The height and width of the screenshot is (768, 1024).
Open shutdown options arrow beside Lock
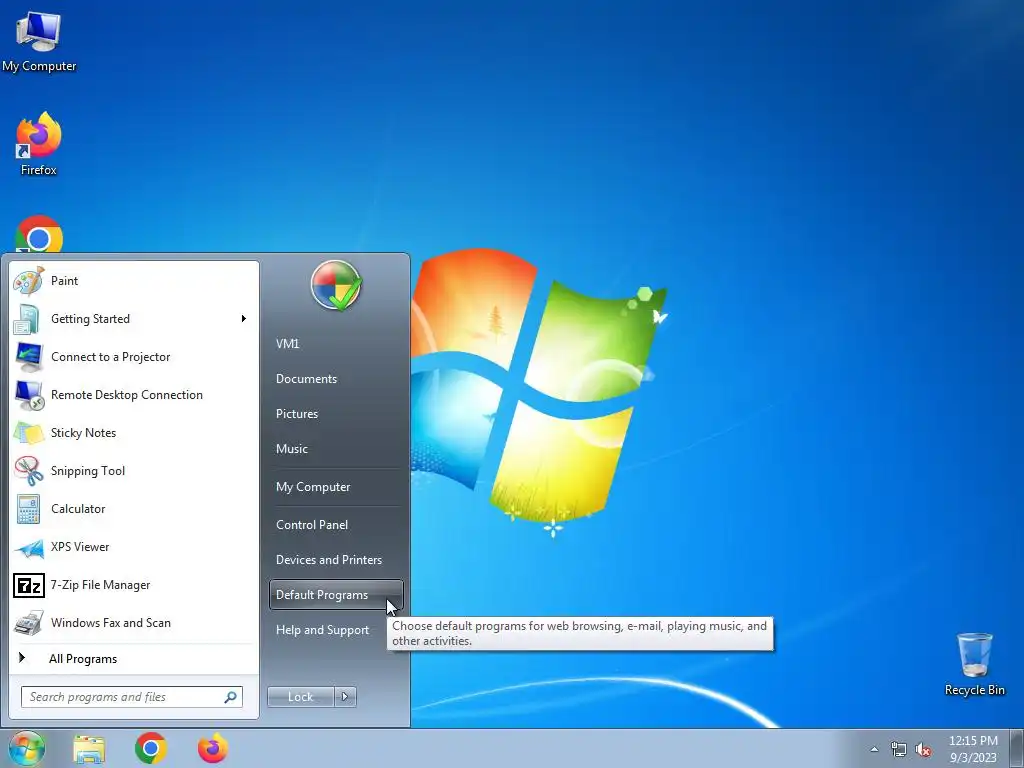click(x=345, y=697)
